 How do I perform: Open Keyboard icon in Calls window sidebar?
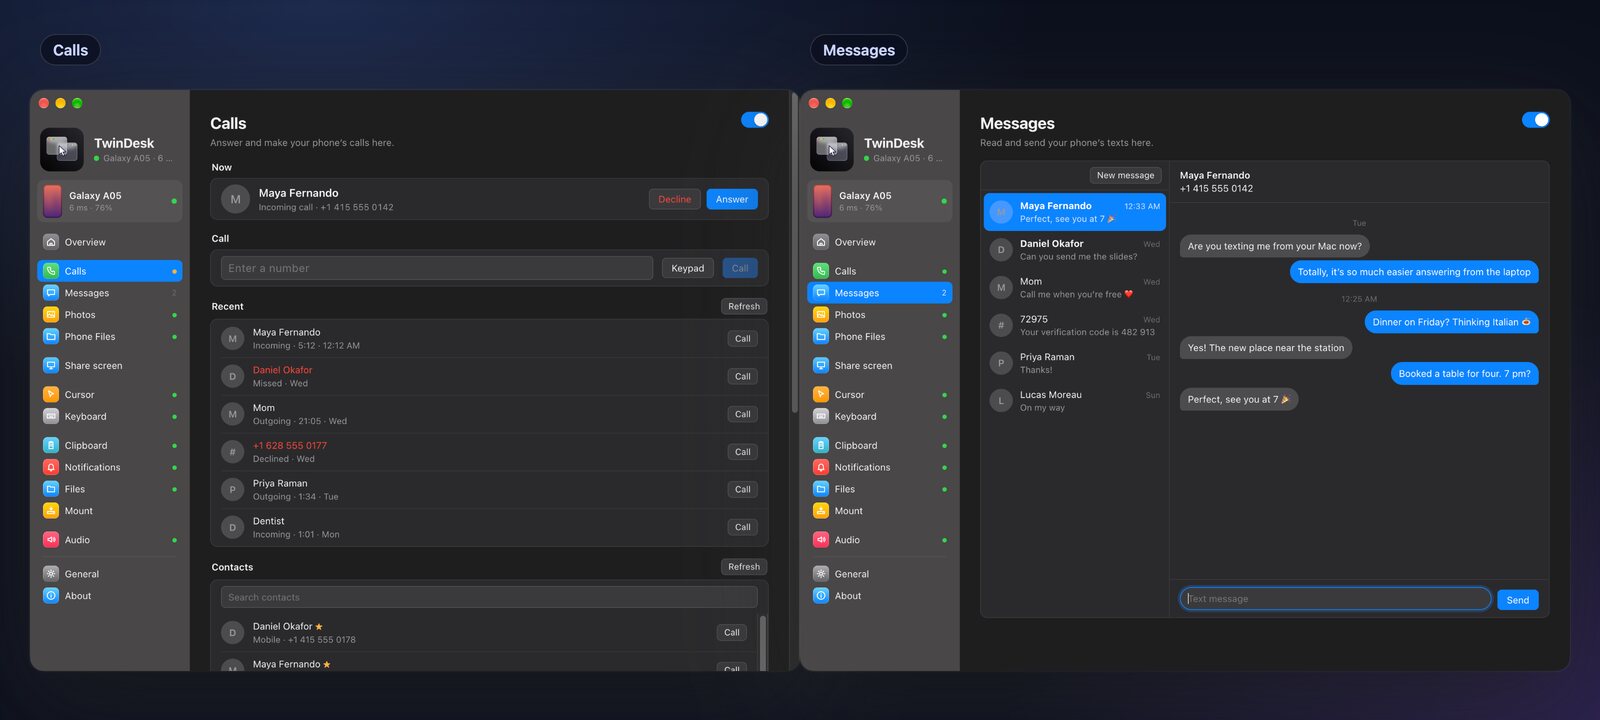(51, 417)
